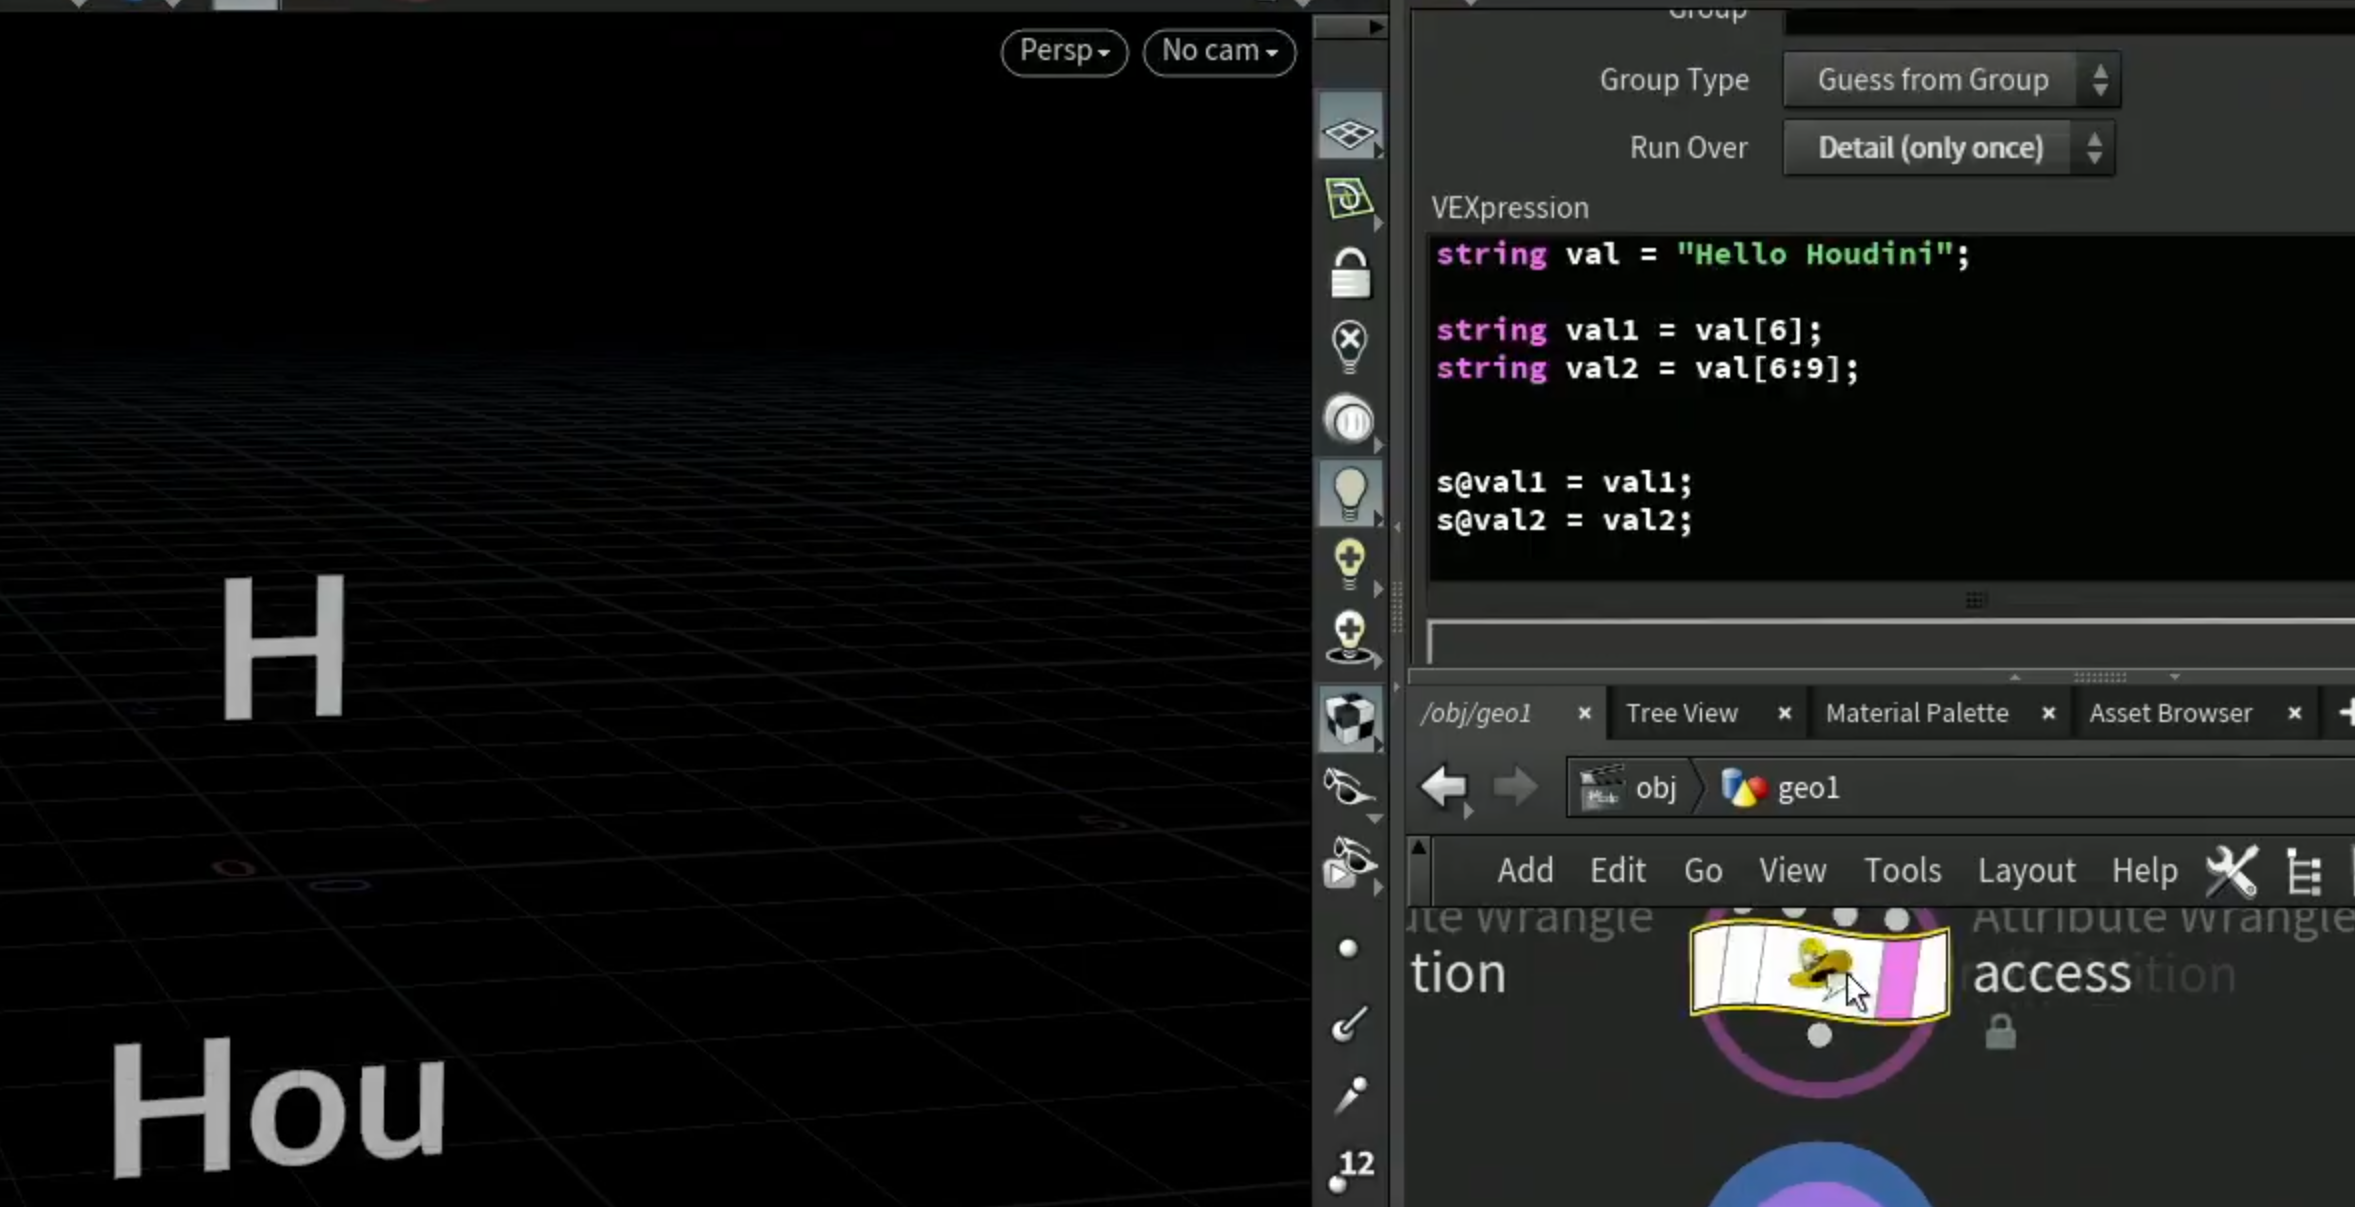The height and width of the screenshot is (1207, 2355).
Task: Toggle the display materials checkered cube icon
Action: tap(1349, 718)
